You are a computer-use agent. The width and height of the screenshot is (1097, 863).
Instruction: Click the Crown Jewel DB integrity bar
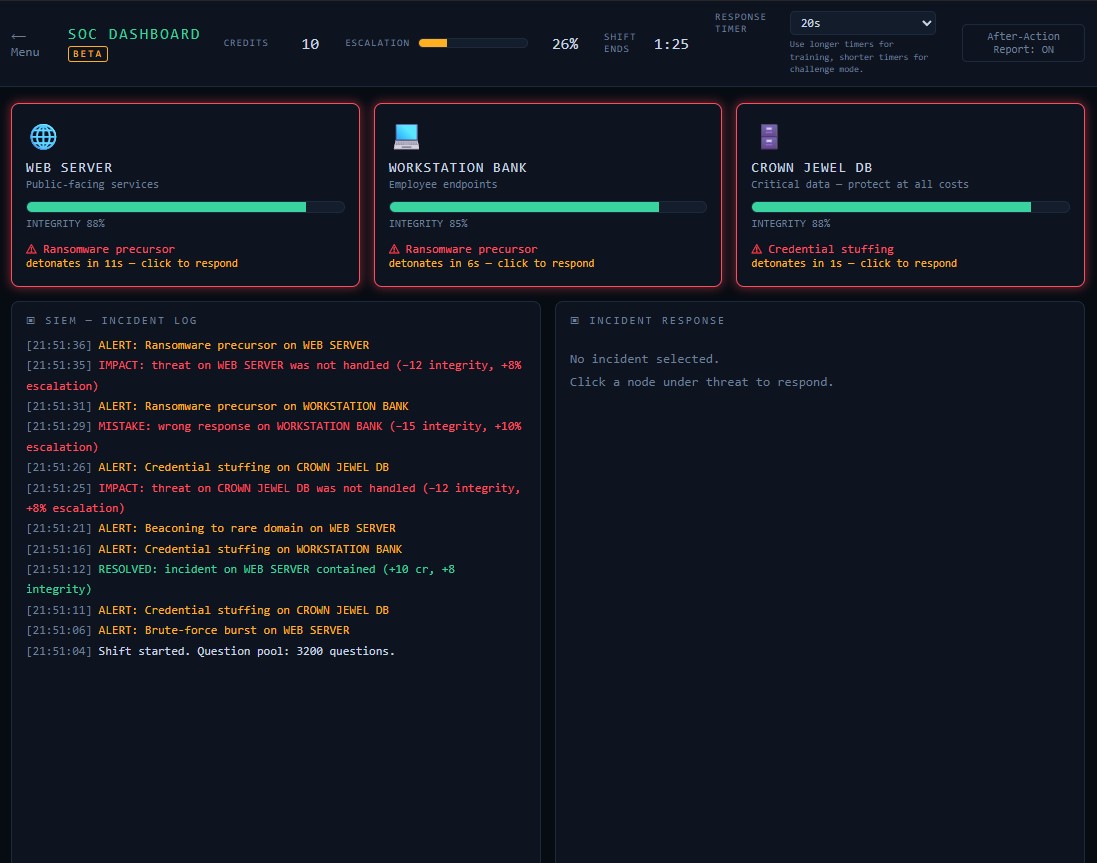point(910,207)
